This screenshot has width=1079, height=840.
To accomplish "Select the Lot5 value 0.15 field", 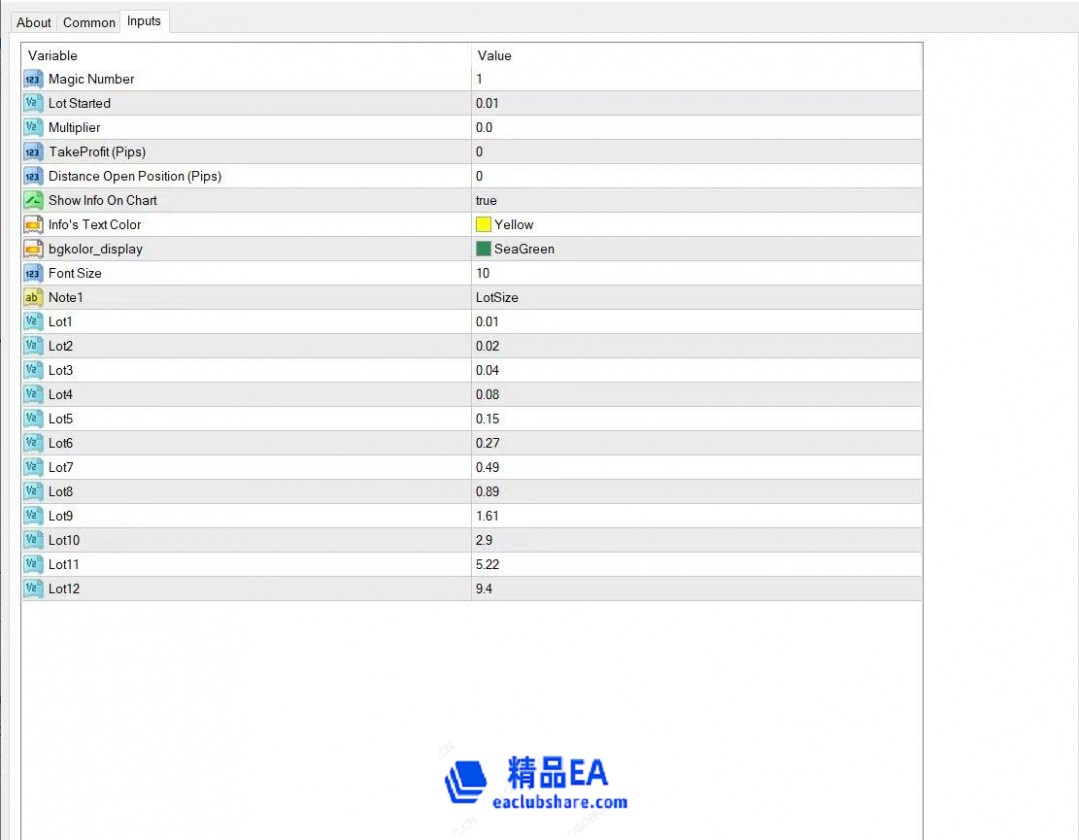I will (x=696, y=419).
